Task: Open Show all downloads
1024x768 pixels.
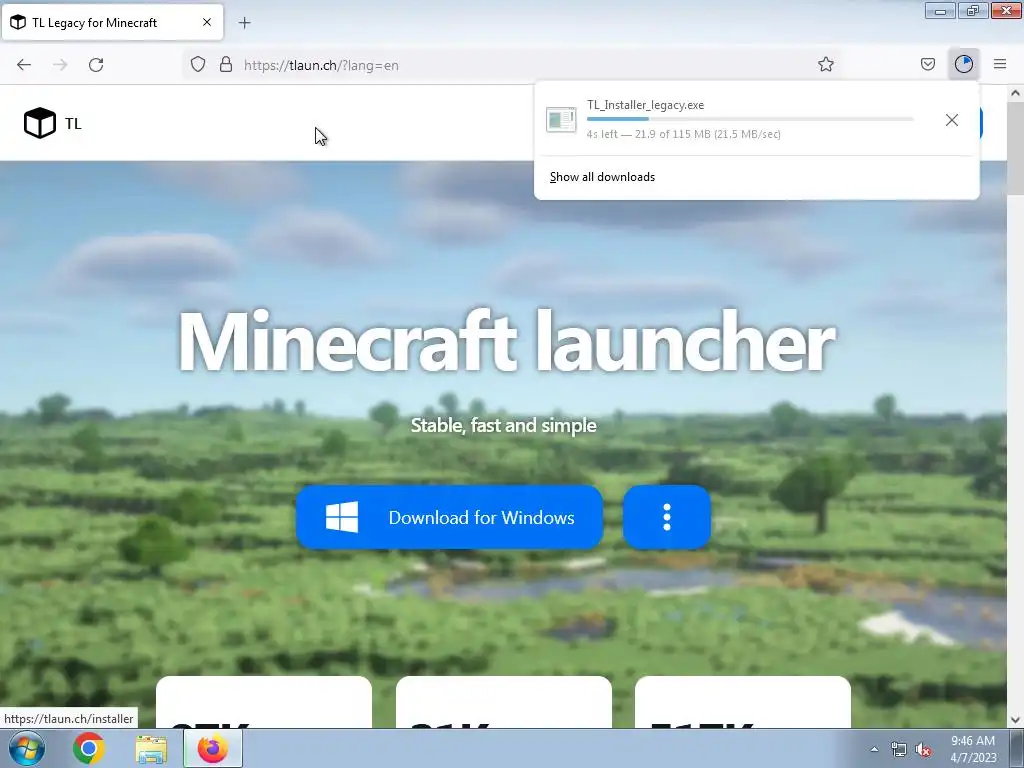Action: 602,177
